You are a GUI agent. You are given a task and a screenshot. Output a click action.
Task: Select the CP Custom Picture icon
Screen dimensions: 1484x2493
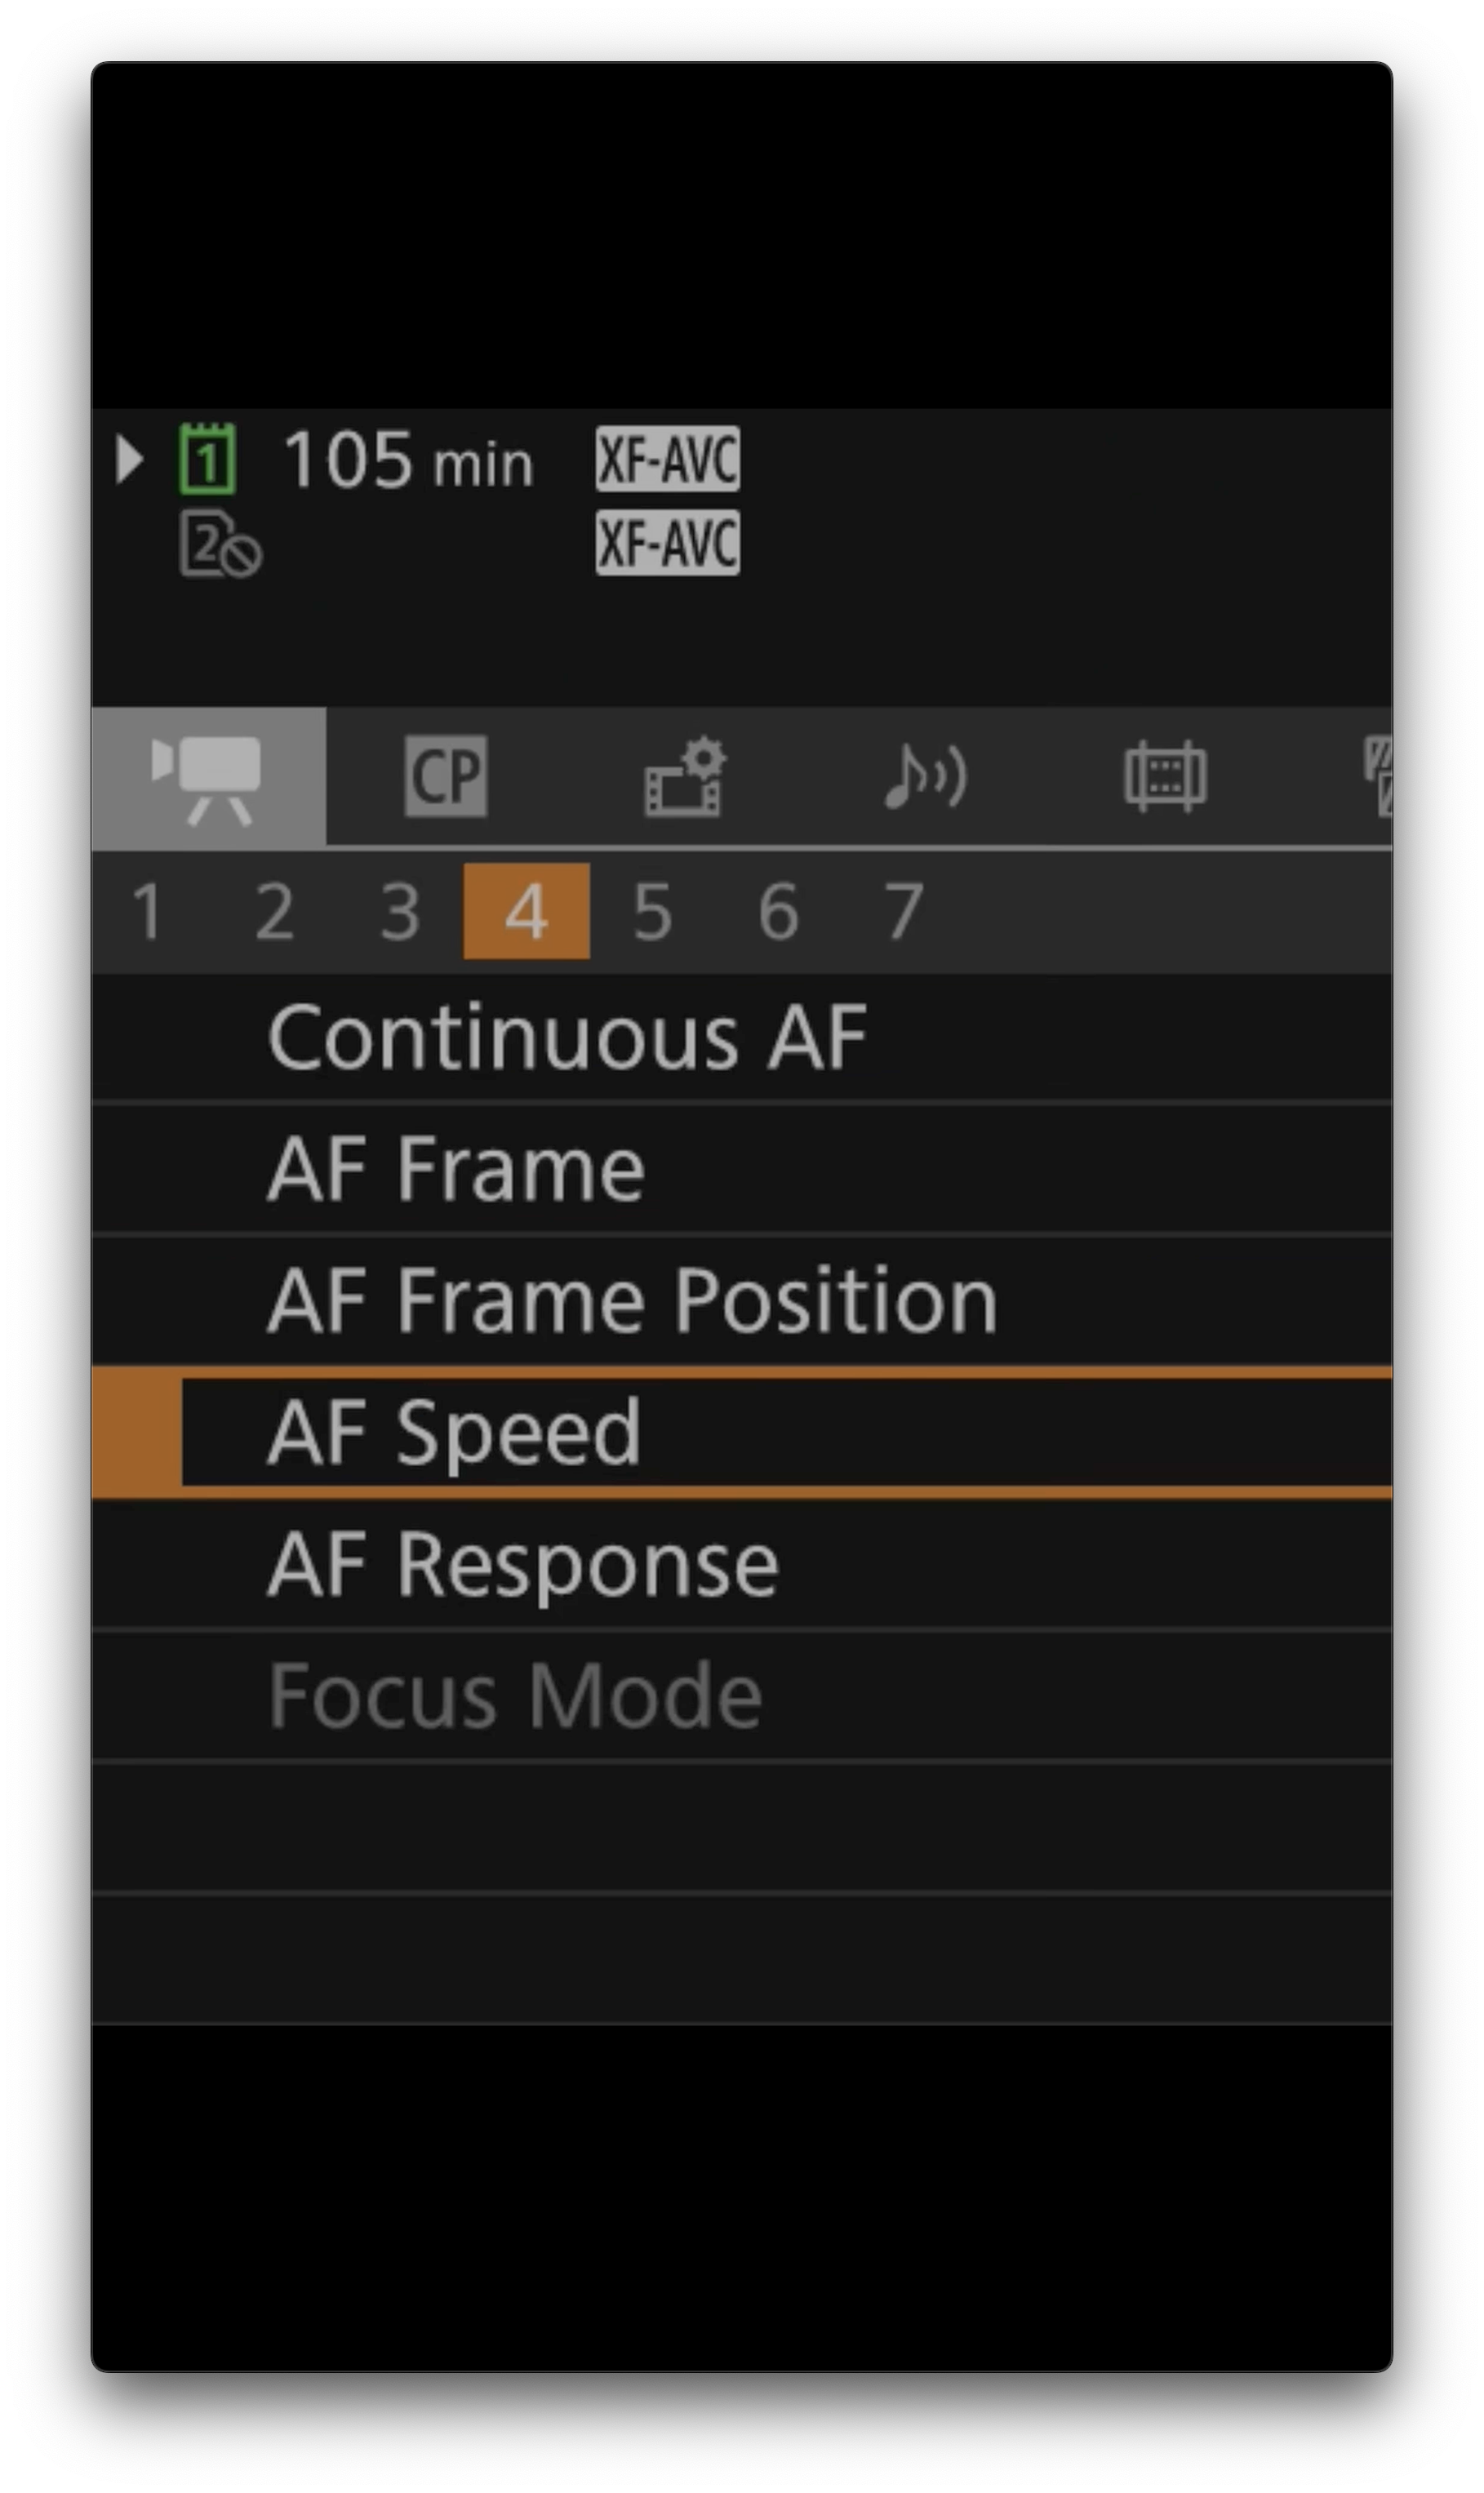tap(446, 776)
